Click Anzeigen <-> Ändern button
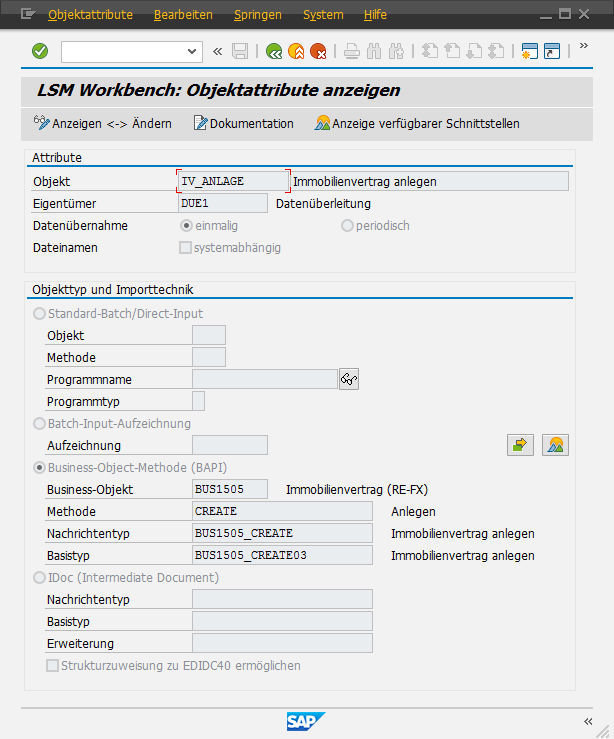This screenshot has width=614, height=739. 103,123
